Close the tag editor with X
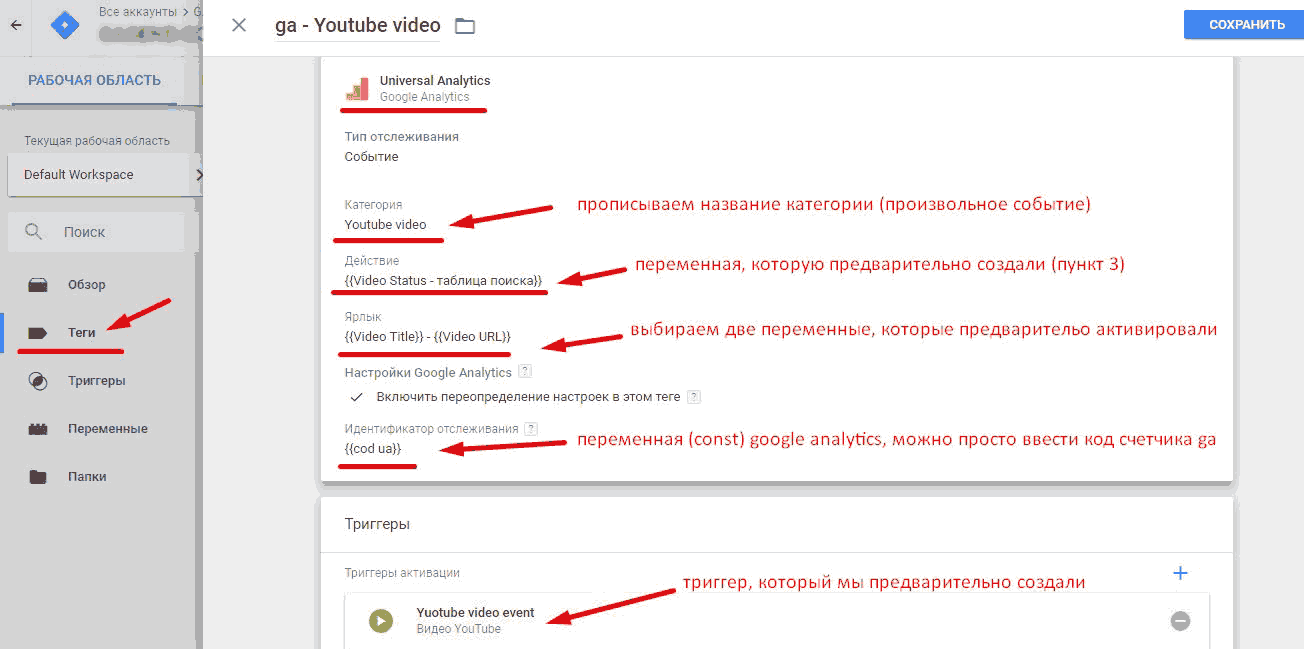Image resolution: width=1304 pixels, height=649 pixels. point(239,25)
